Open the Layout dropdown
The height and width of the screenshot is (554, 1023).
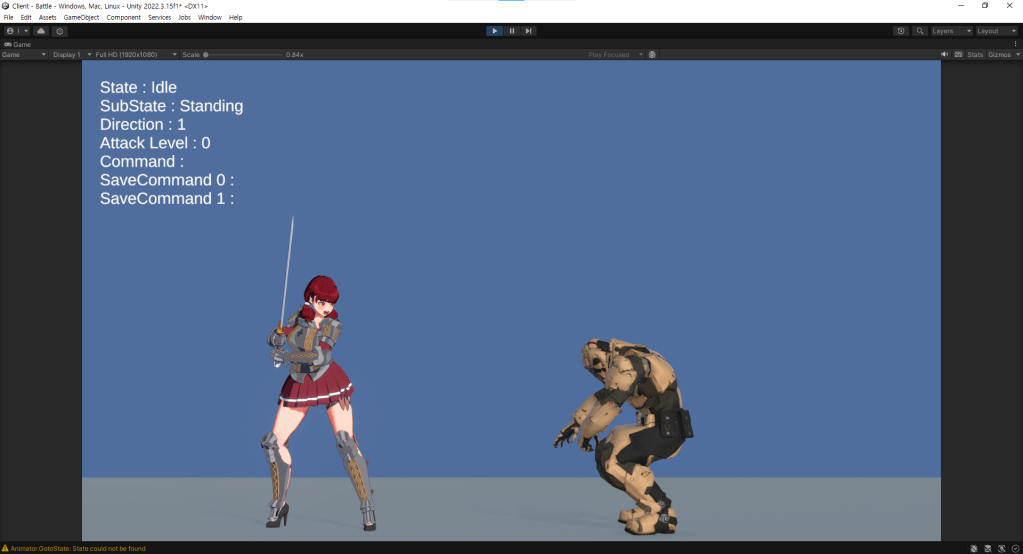coord(996,31)
